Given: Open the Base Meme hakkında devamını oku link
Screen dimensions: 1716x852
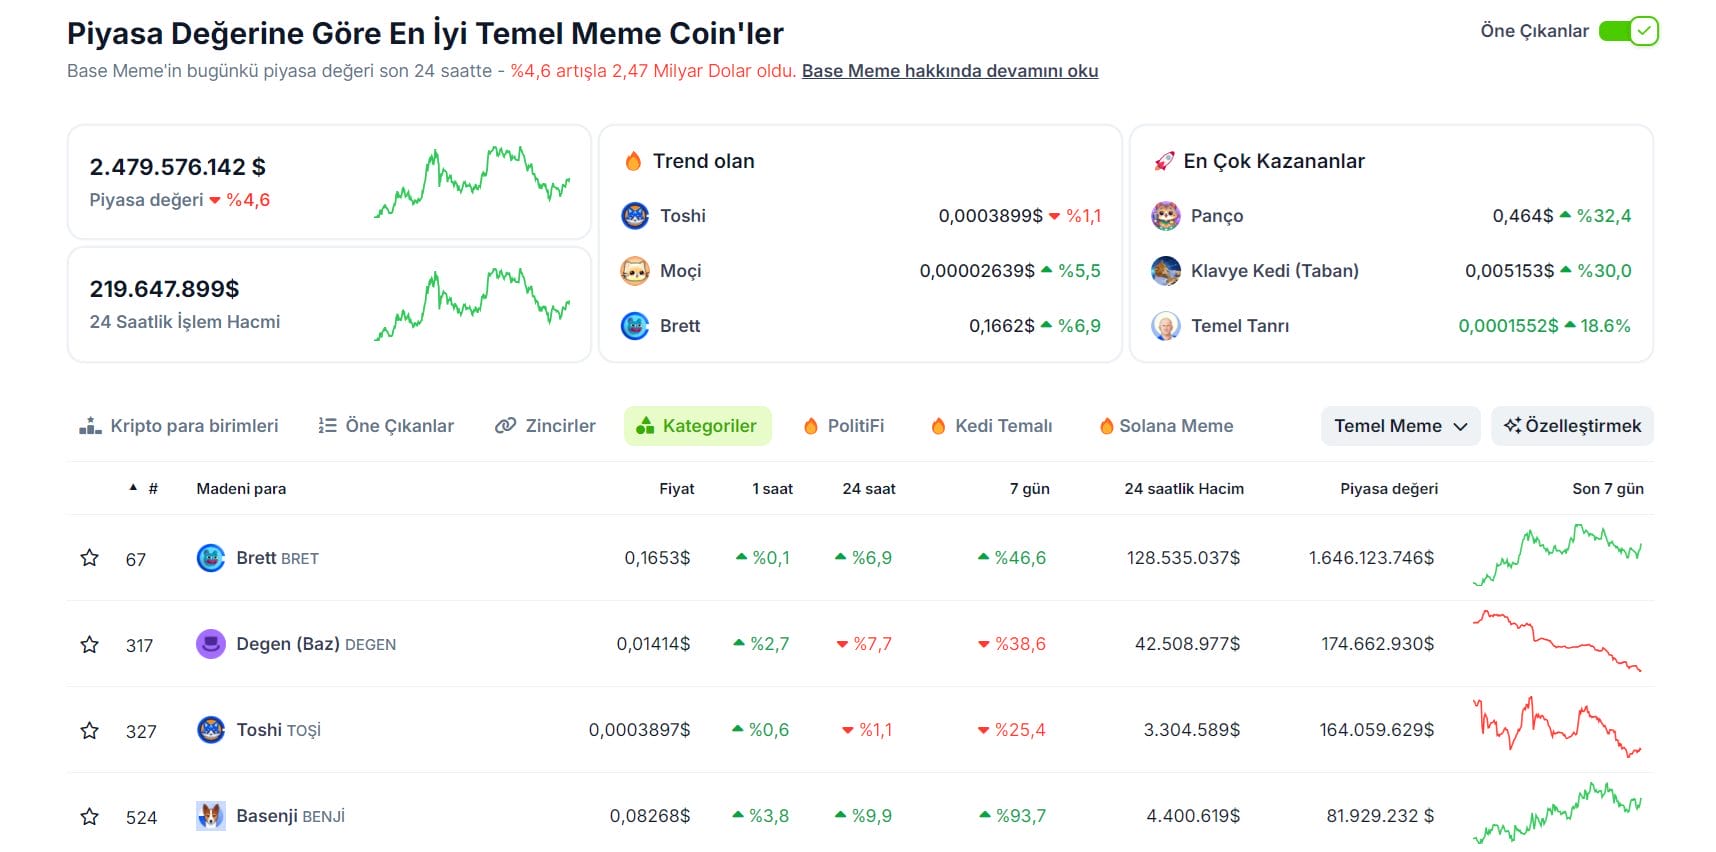Looking at the screenshot, I should [949, 70].
